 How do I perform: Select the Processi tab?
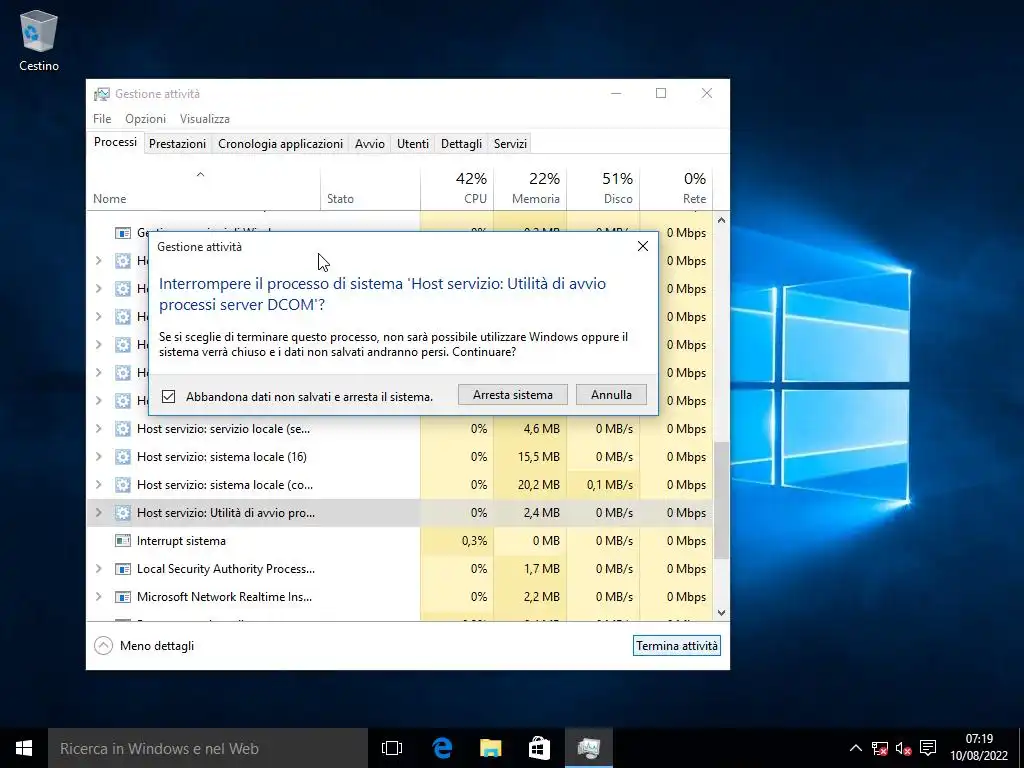tap(115, 142)
